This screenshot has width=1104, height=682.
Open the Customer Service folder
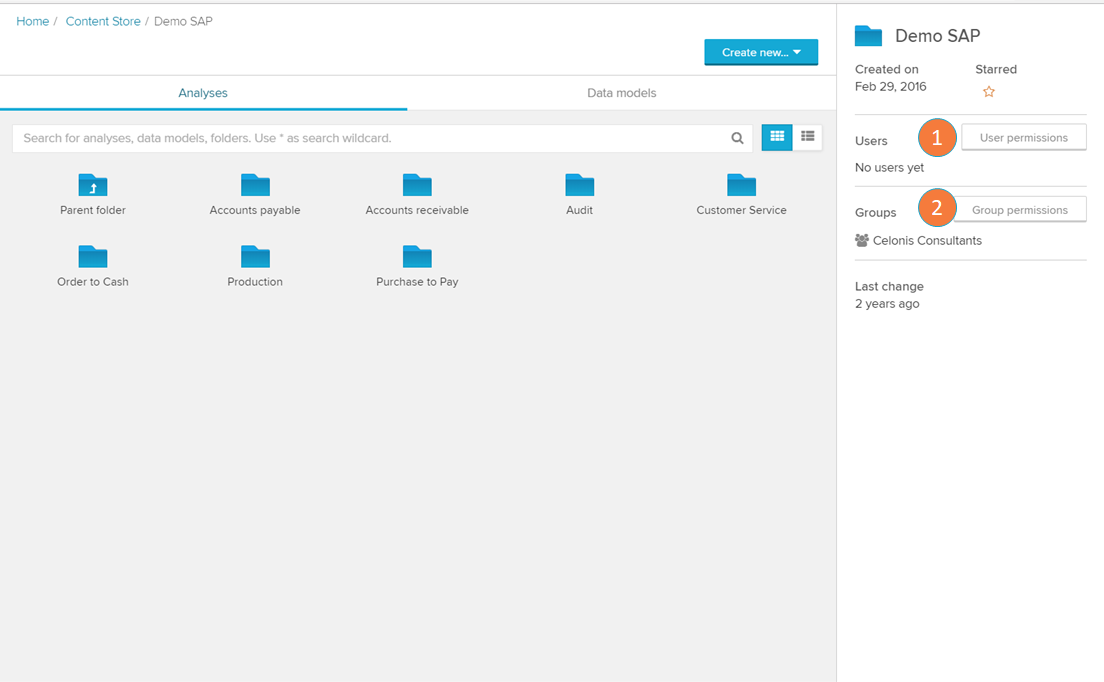click(x=741, y=185)
